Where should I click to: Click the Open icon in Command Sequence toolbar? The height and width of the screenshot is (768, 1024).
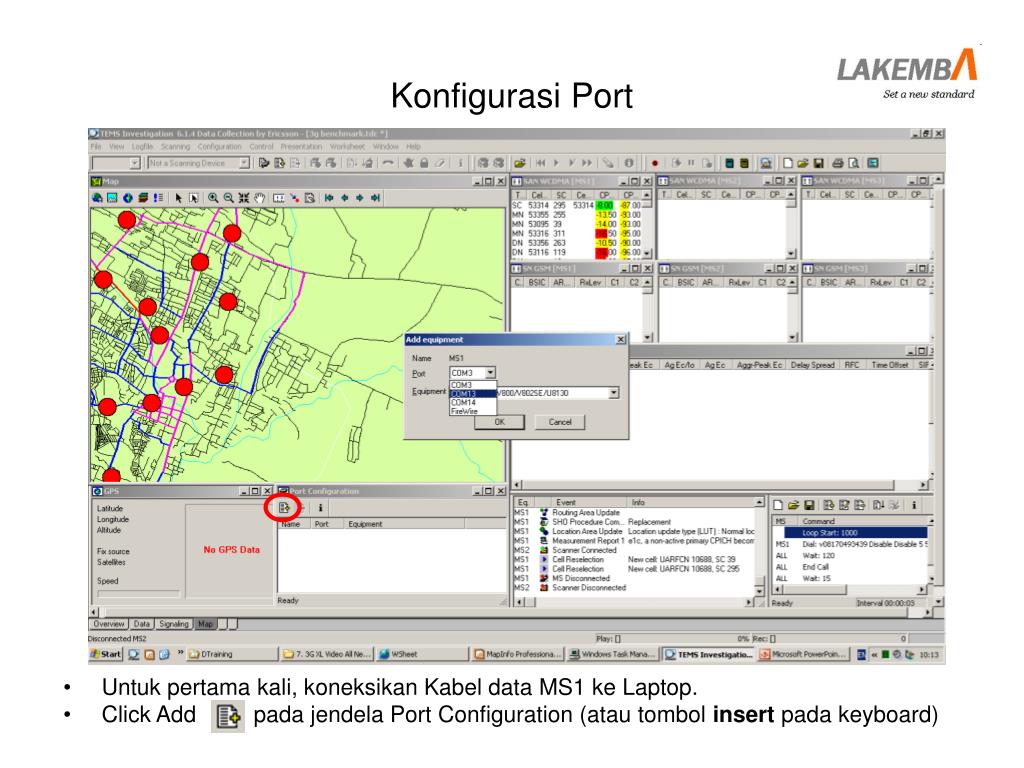(x=793, y=505)
